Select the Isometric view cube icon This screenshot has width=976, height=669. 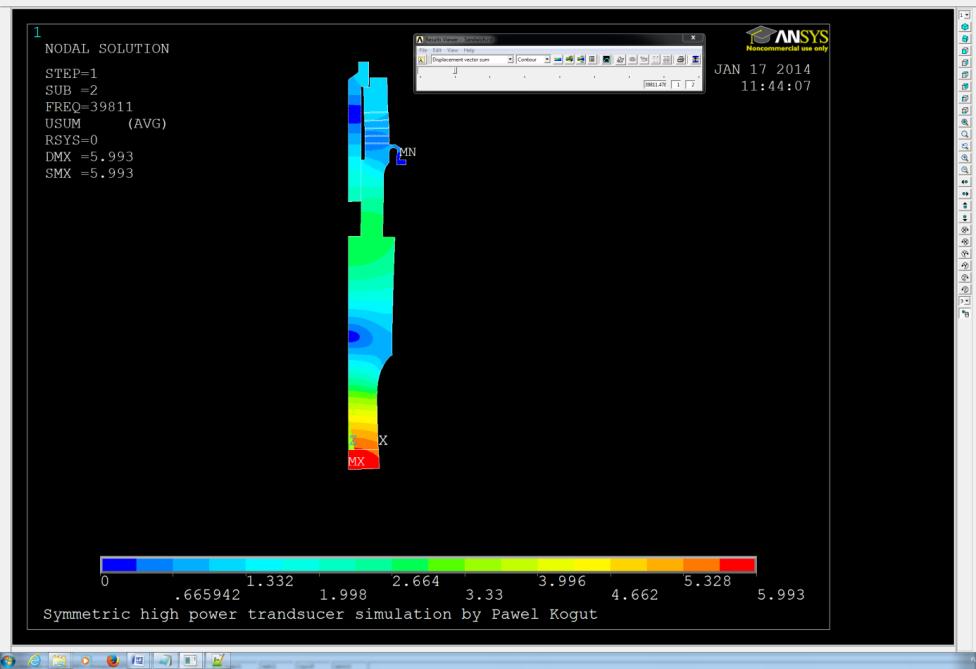click(965, 27)
